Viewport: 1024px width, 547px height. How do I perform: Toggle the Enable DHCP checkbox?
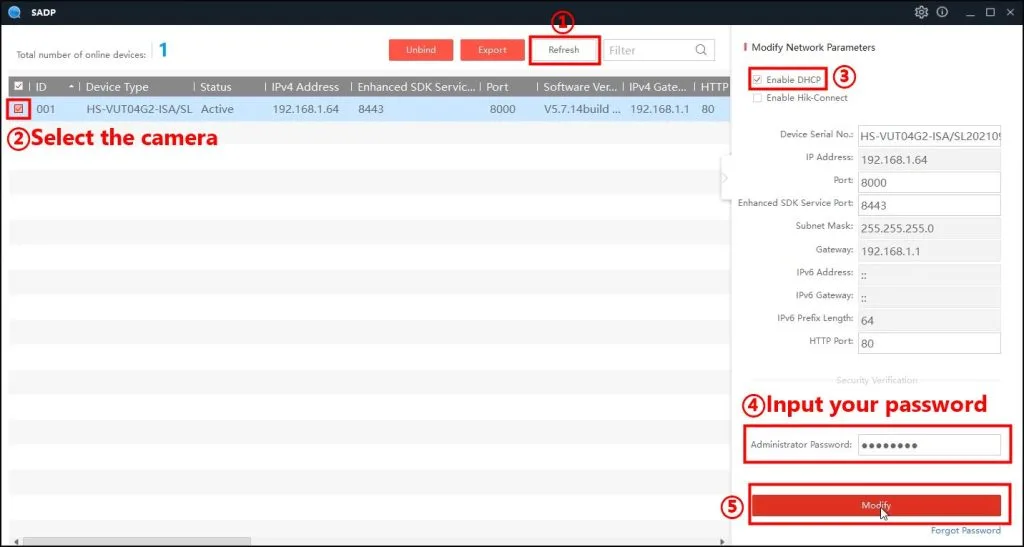757,80
